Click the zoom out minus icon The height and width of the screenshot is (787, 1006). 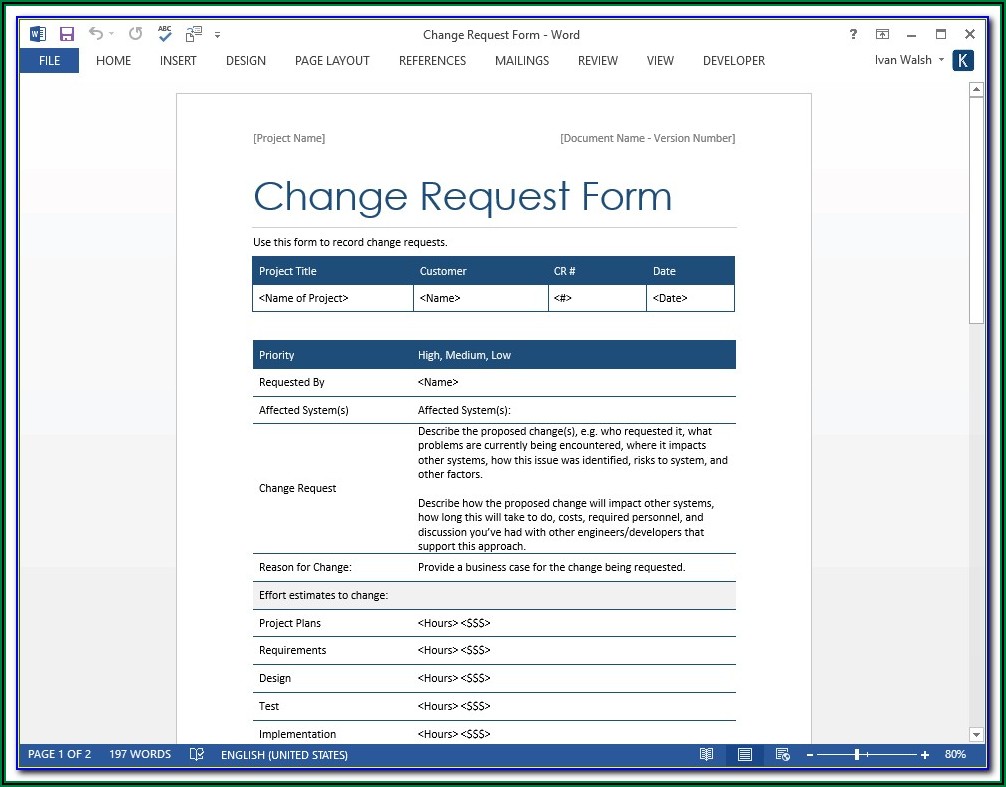point(810,755)
